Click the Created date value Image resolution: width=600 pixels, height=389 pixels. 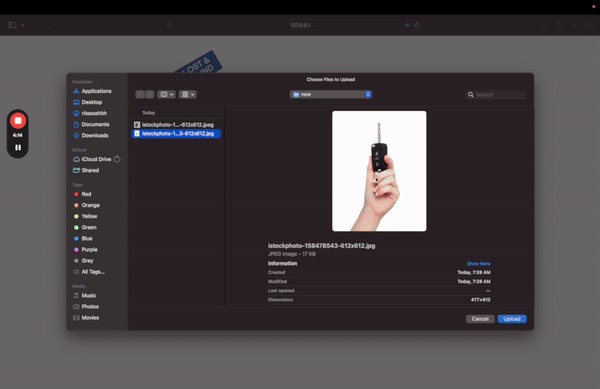[474, 272]
